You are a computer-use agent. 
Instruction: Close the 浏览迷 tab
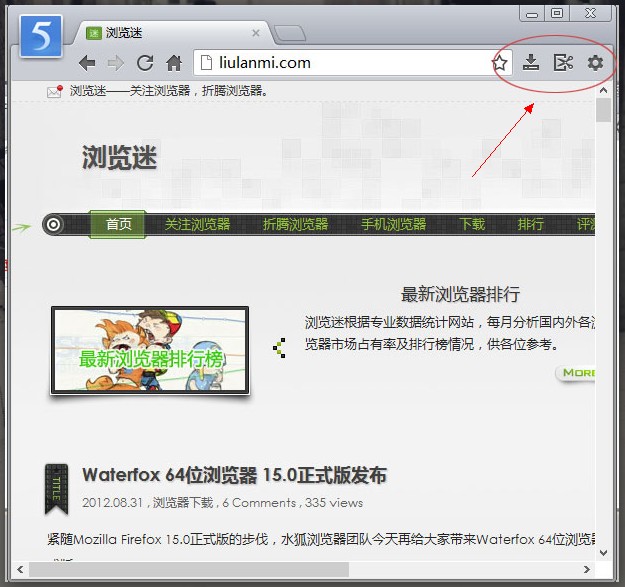pyautogui.click(x=256, y=33)
